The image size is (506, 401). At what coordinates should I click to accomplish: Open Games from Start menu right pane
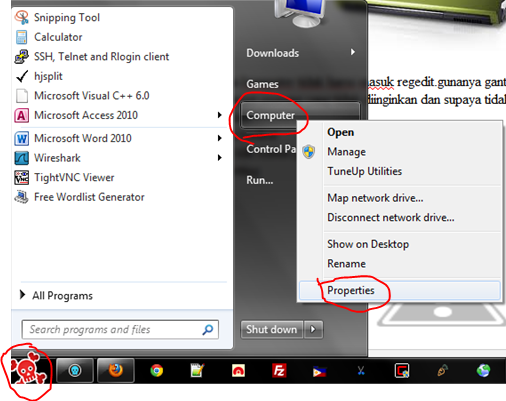262,84
